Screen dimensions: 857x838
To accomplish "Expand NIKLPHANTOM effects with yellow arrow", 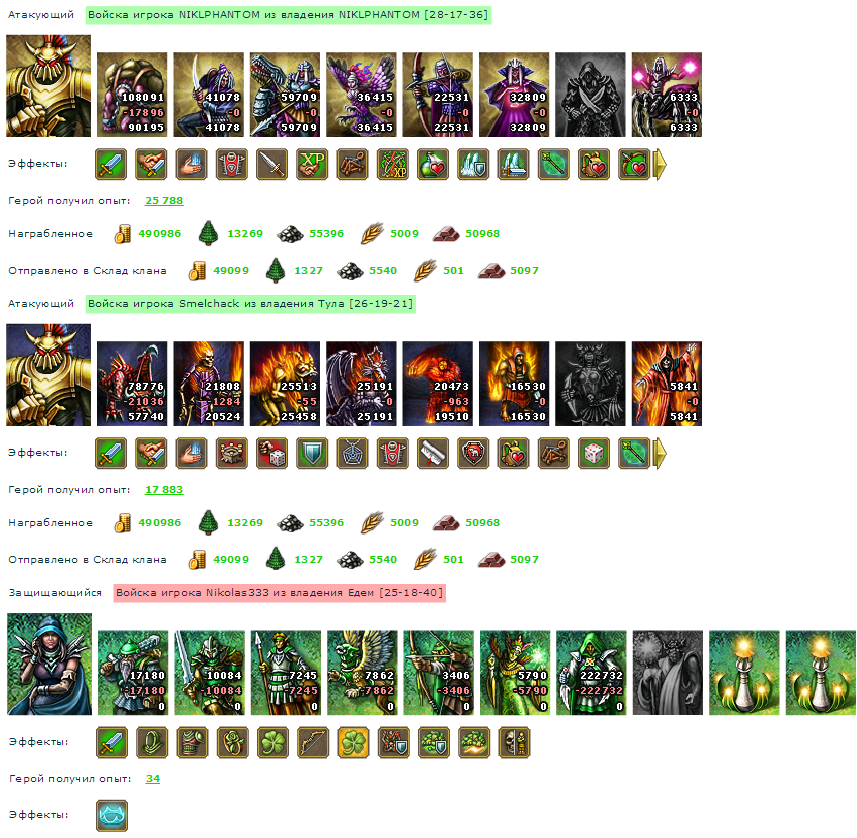I will [660, 164].
